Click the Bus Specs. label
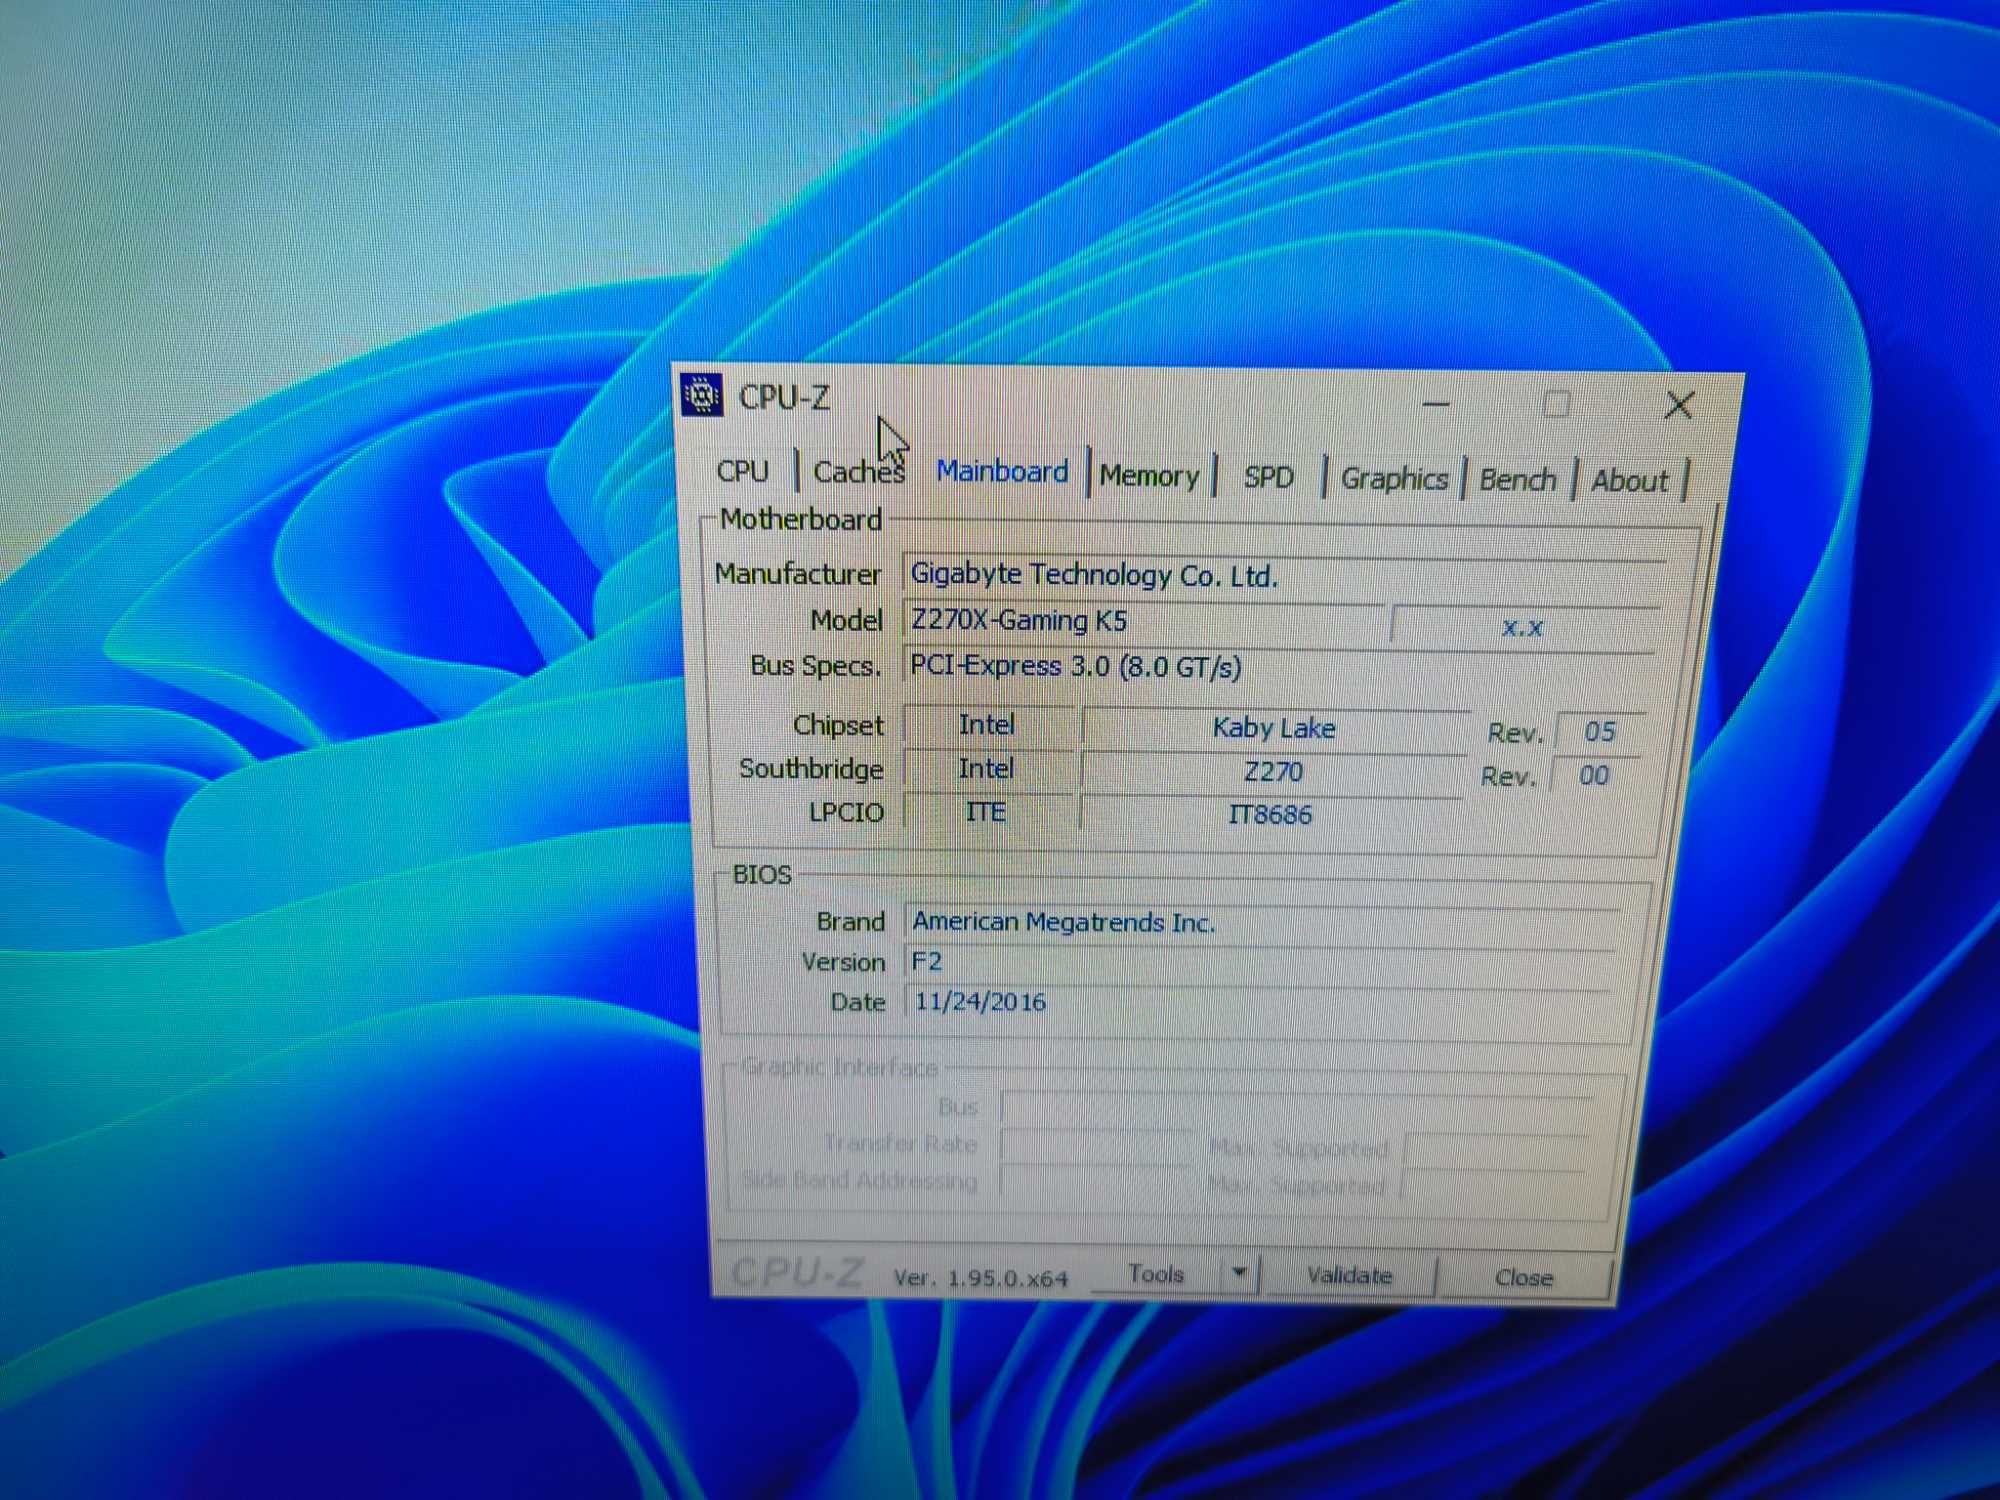 [x=816, y=666]
